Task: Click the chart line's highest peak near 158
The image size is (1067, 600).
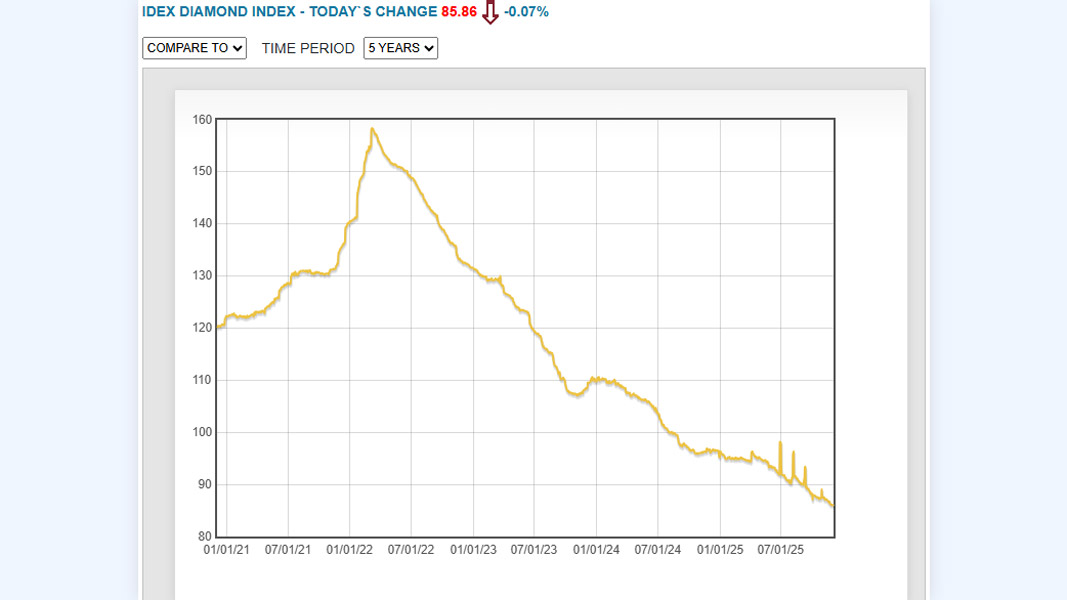Action: (x=372, y=128)
